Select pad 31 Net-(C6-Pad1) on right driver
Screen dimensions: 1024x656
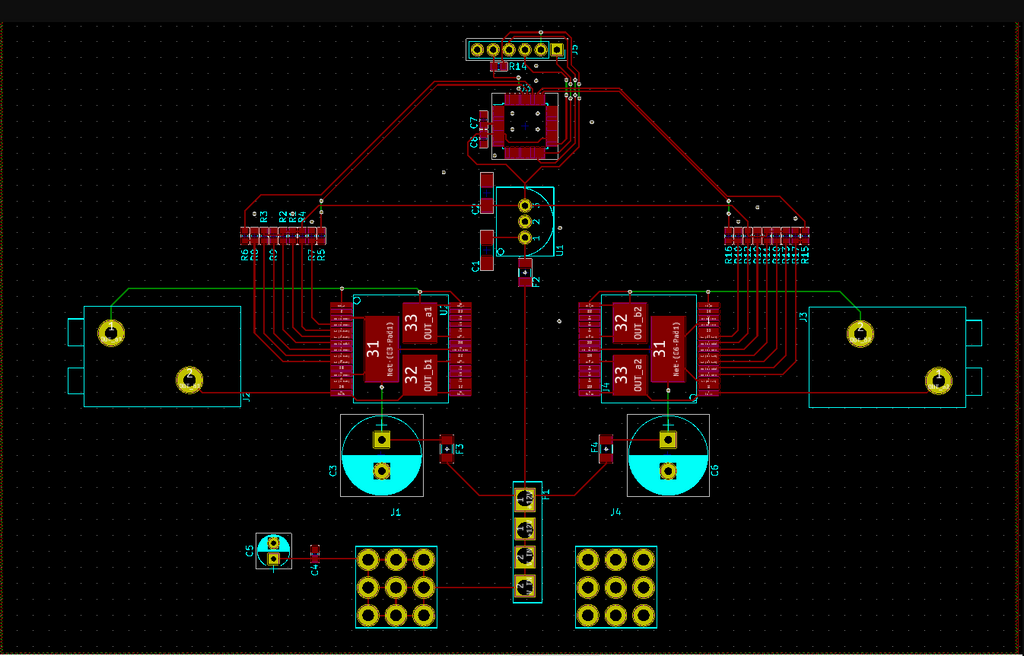tap(667, 349)
